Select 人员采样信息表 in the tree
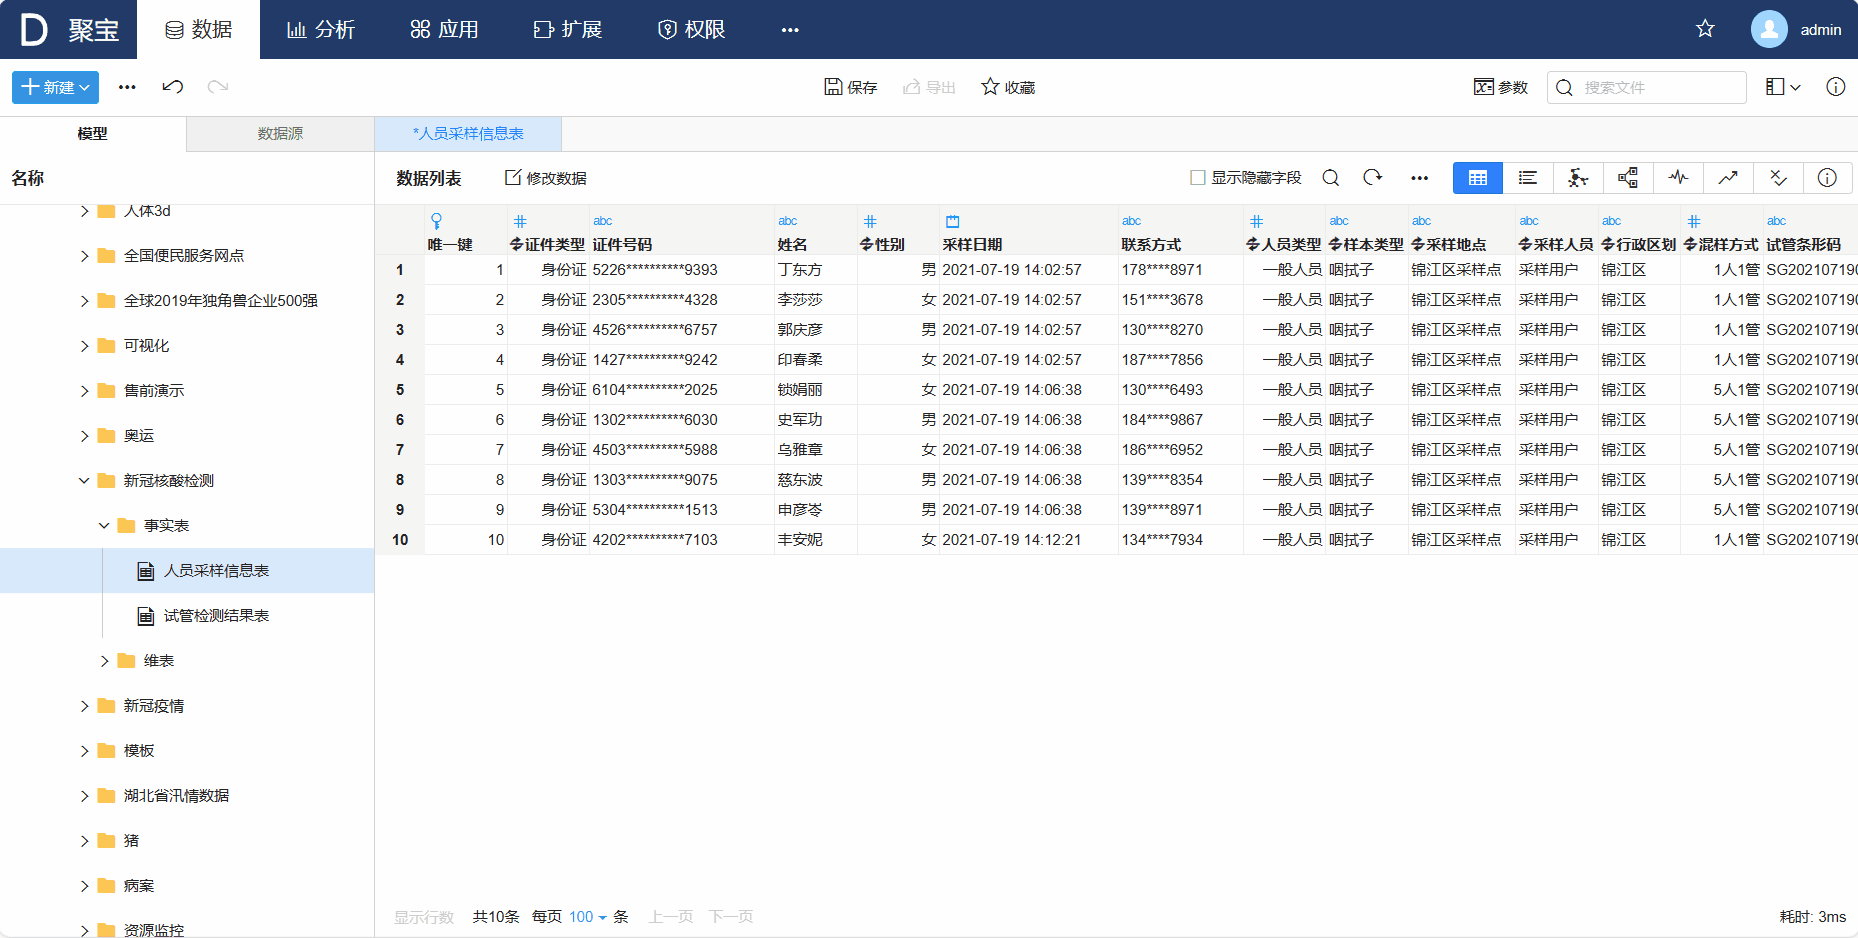Viewport: 1858px width, 938px height. [x=187, y=571]
